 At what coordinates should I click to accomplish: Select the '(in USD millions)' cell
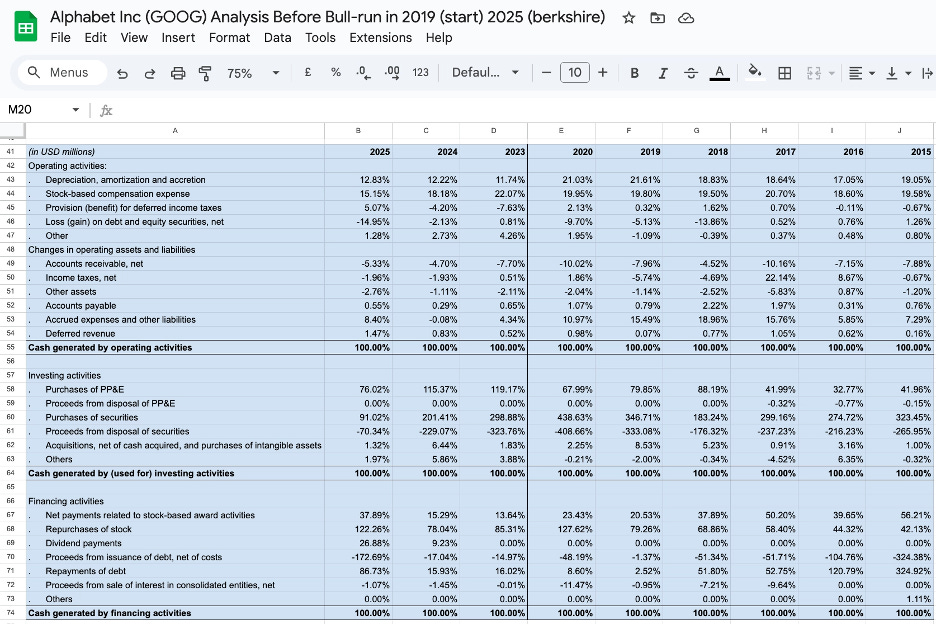click(175, 152)
